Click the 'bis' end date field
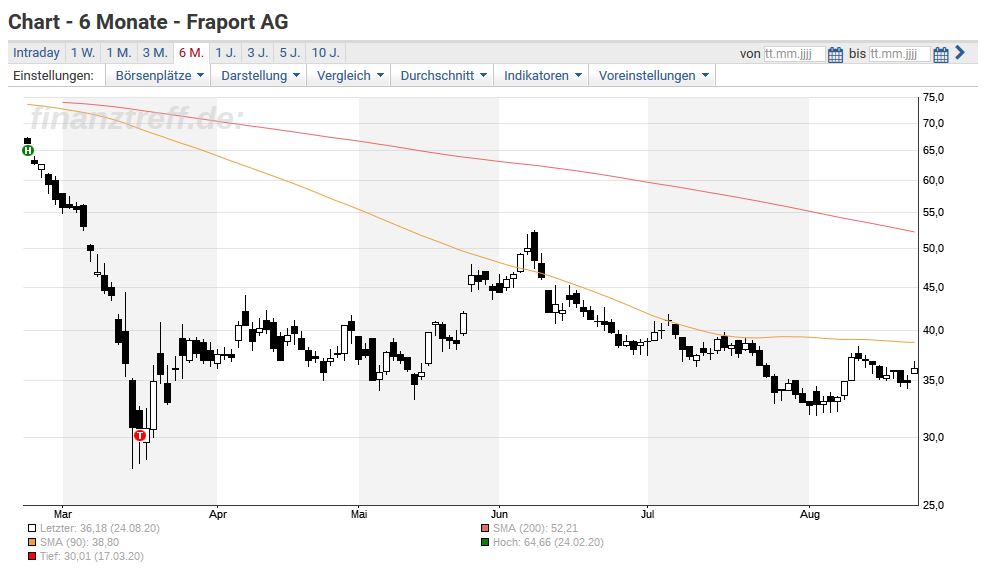 (x=899, y=54)
